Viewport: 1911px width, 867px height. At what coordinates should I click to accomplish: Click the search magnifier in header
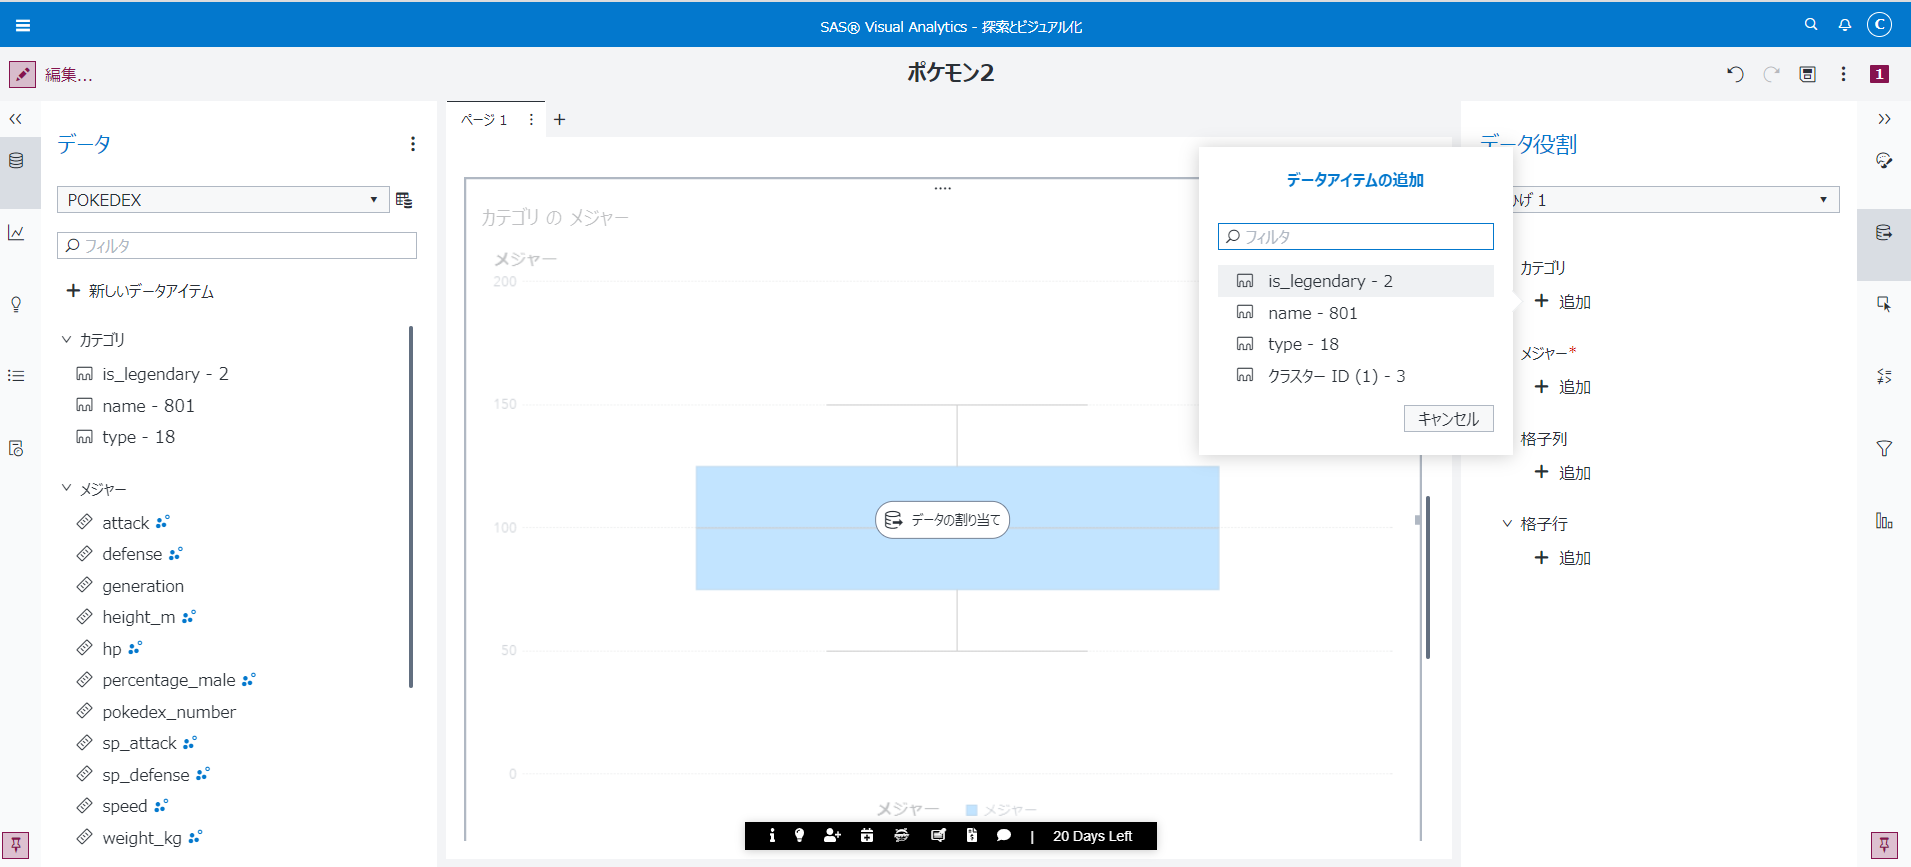coord(1811,25)
